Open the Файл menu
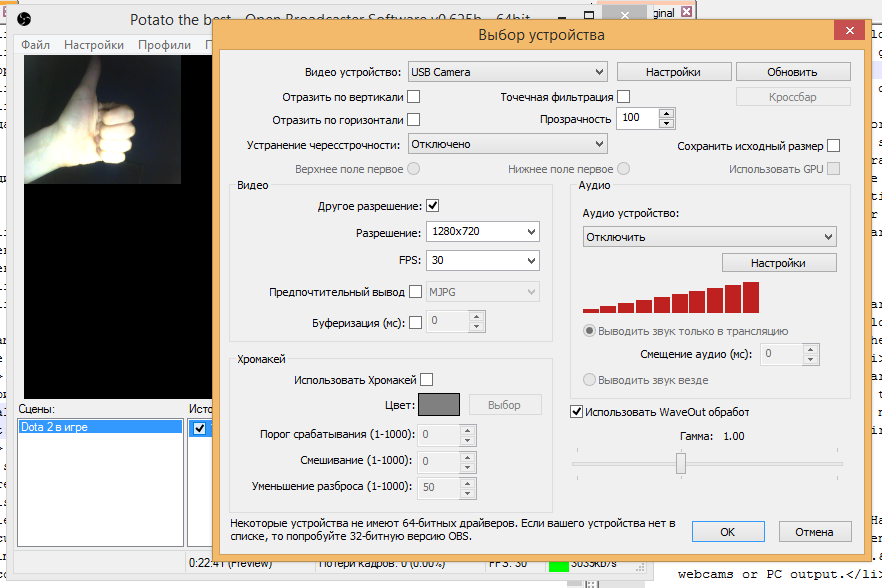The image size is (882, 588). (35, 45)
